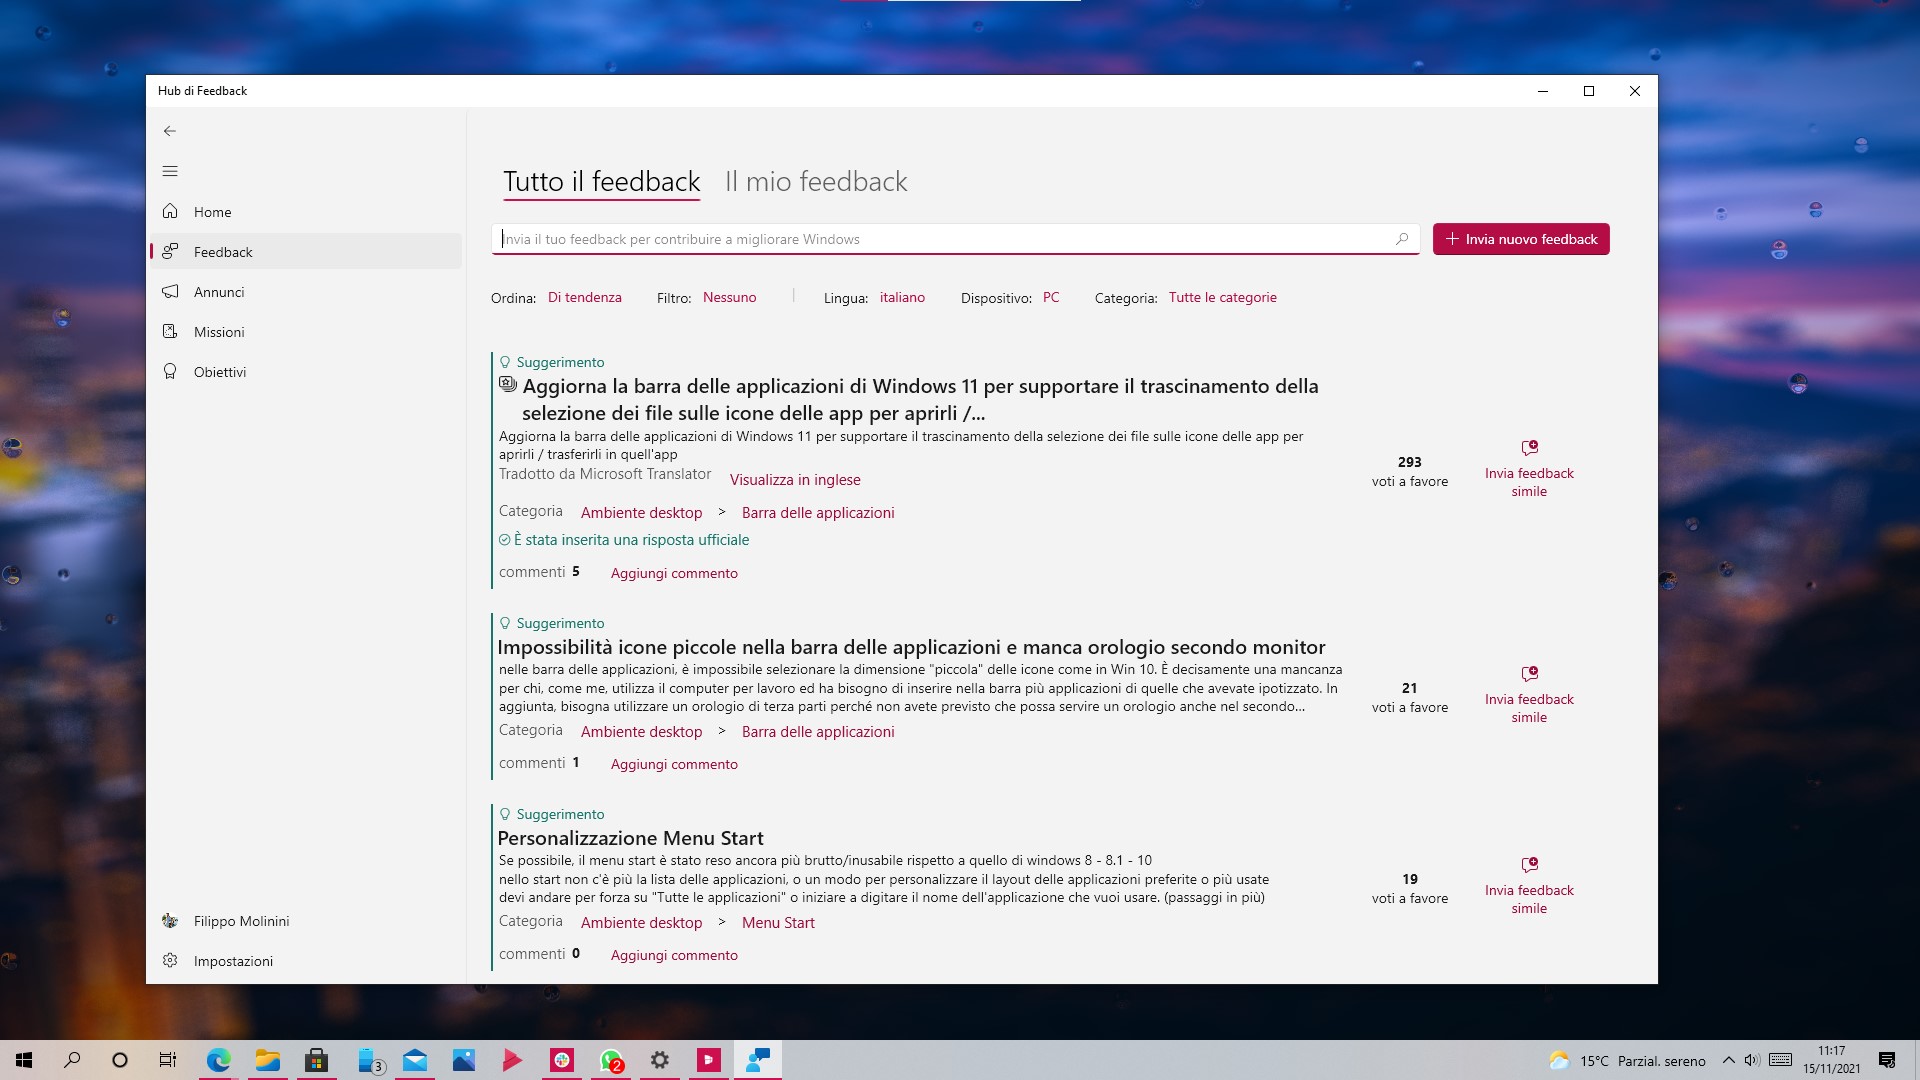Launch Microsoft Edge from the taskbar
Image resolution: width=1920 pixels, height=1080 pixels.
[x=218, y=1060]
